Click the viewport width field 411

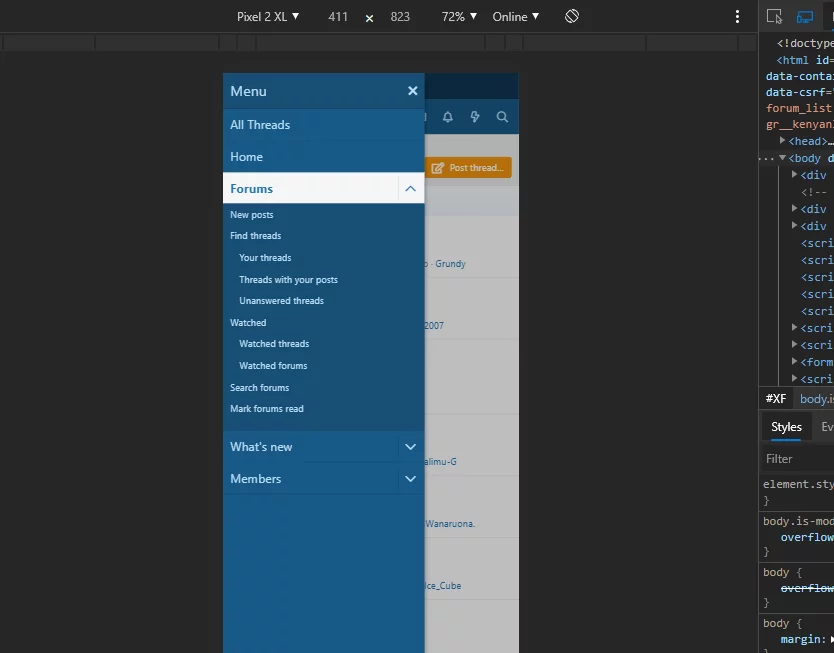(338, 17)
